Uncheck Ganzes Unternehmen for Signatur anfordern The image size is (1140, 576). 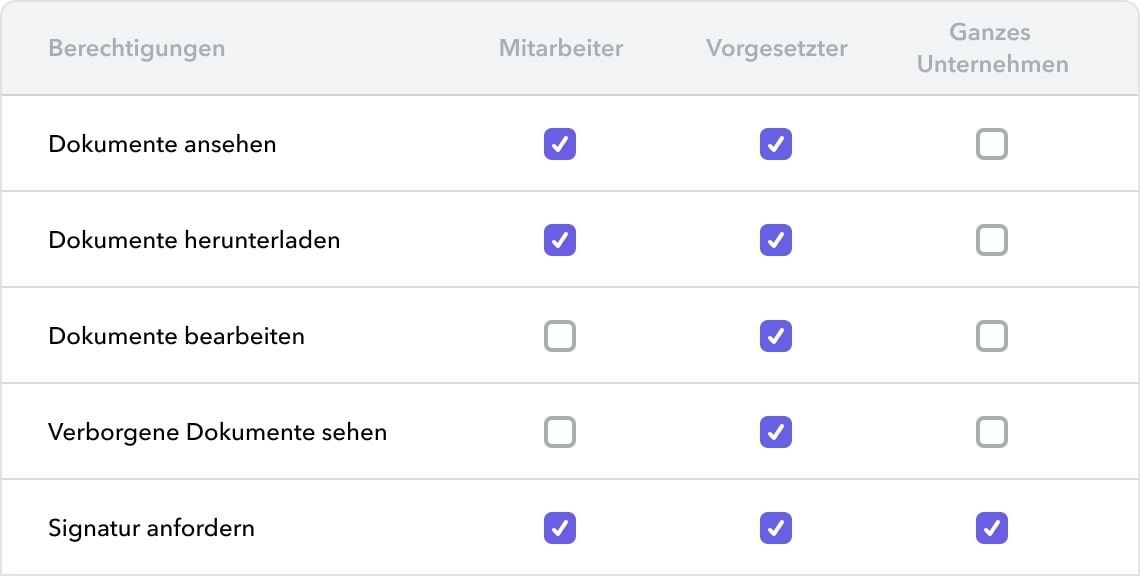click(x=992, y=528)
